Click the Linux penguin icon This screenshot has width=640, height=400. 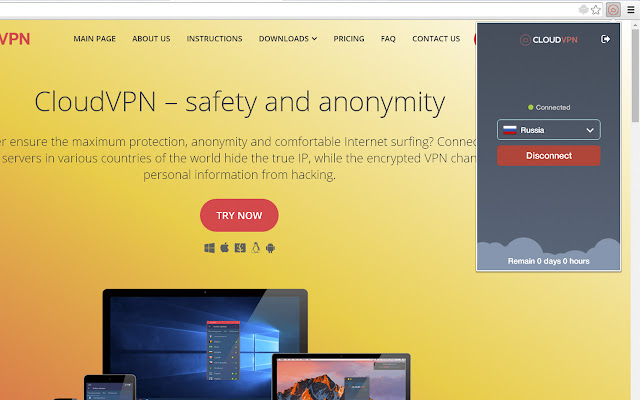click(256, 247)
